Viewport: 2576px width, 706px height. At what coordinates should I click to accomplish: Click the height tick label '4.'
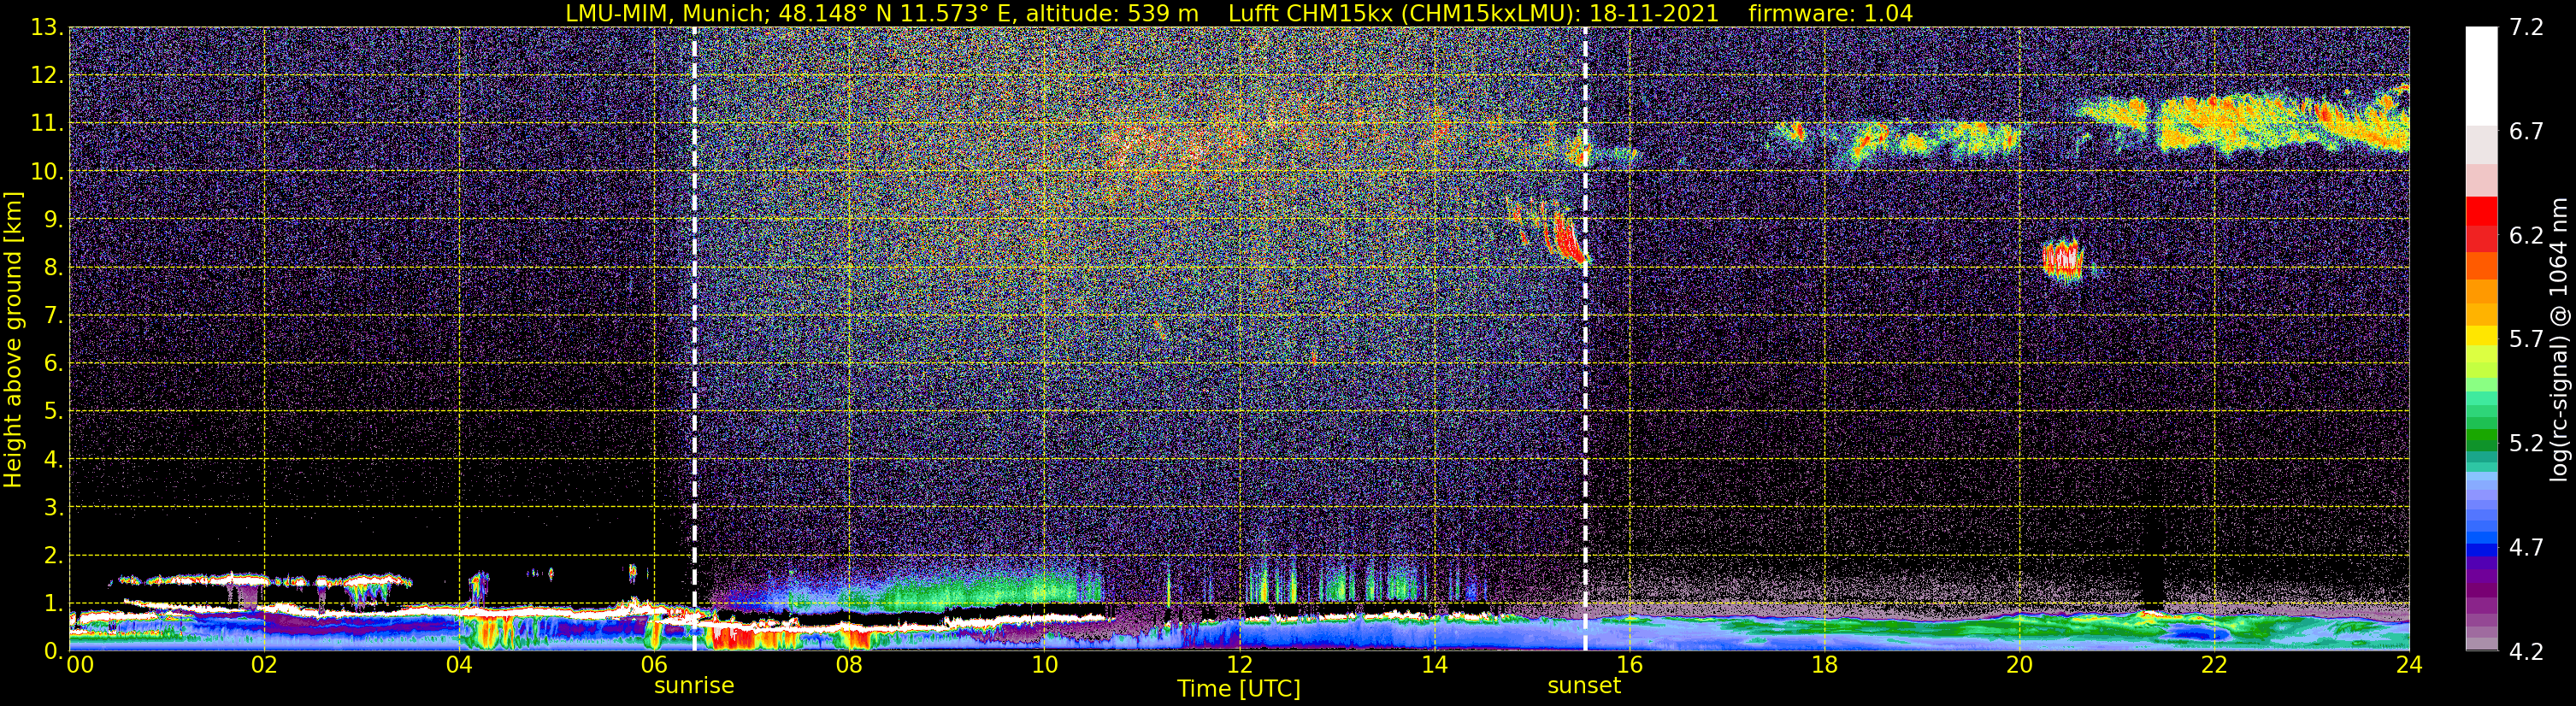click(54, 460)
